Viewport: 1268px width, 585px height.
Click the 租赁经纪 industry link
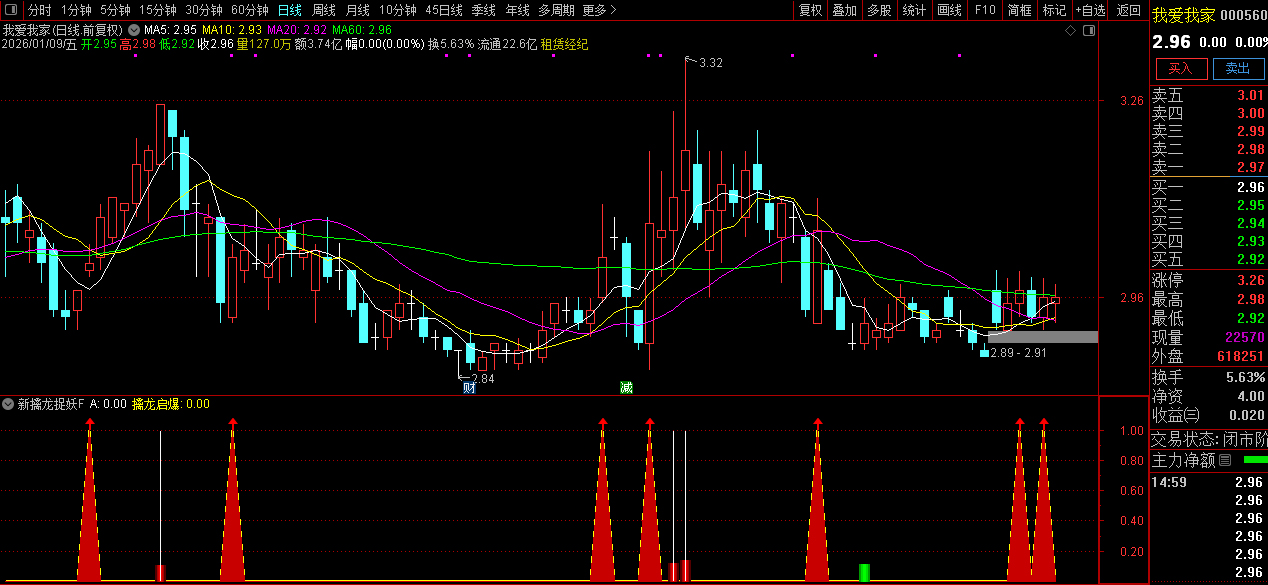coord(564,44)
